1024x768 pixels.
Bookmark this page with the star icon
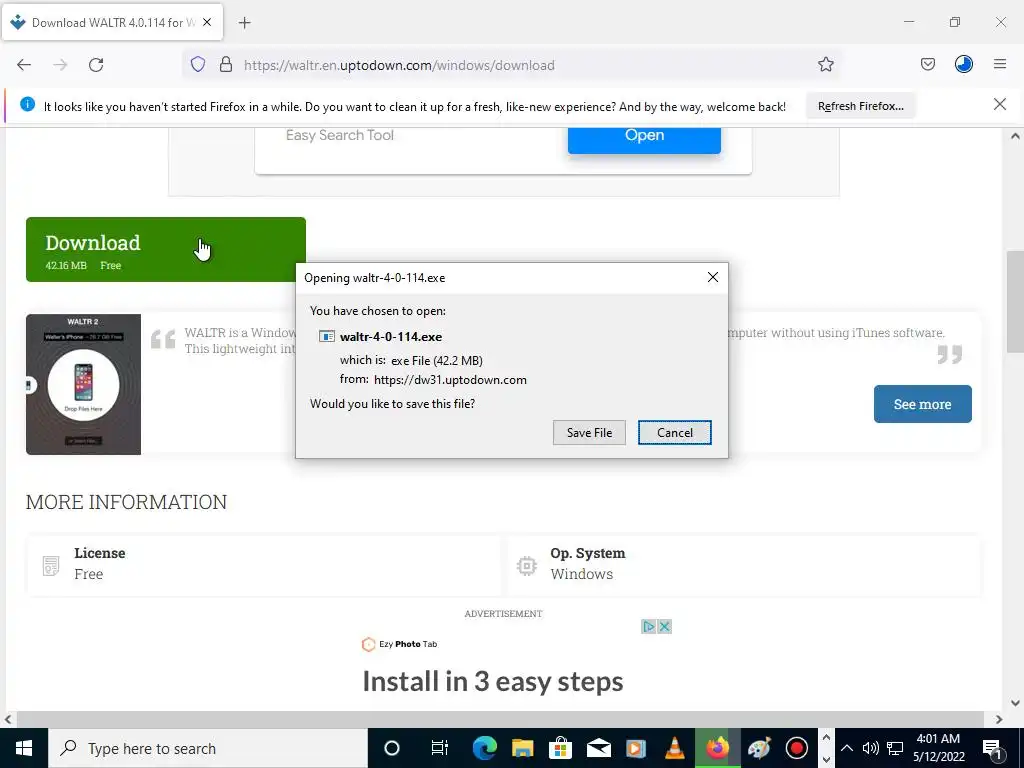pos(825,64)
